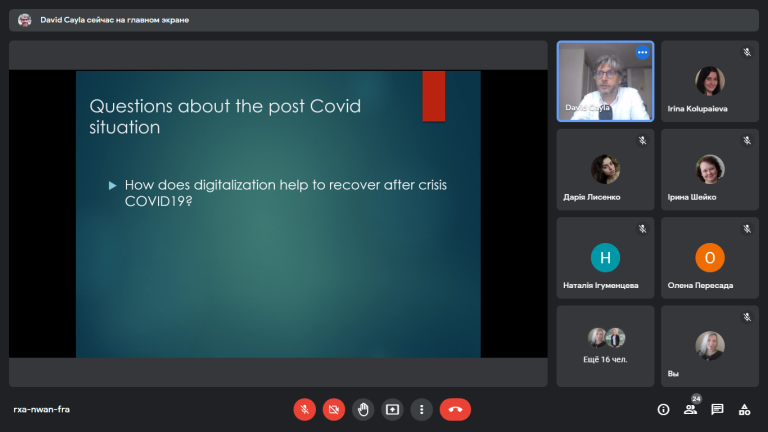This screenshot has height=432, width=768.
Task: Open the activities panel with the shapes icon
Action: [744, 409]
